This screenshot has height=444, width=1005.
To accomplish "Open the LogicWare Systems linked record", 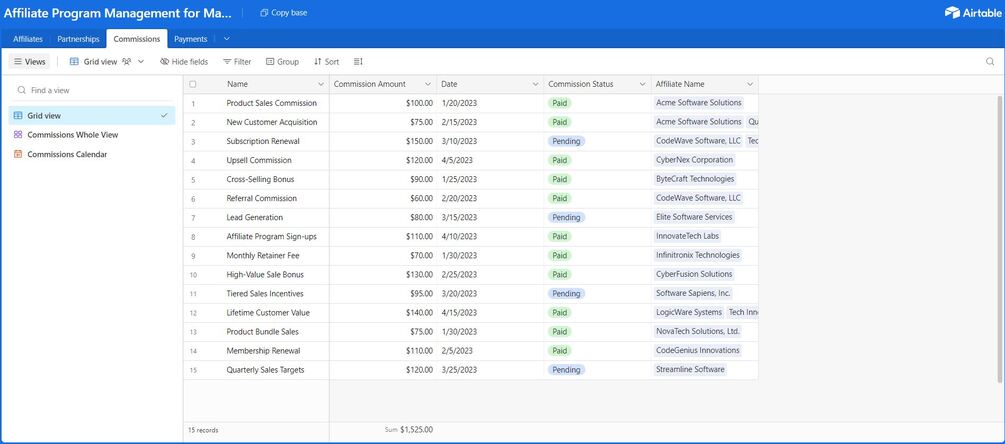I will pyautogui.click(x=688, y=312).
